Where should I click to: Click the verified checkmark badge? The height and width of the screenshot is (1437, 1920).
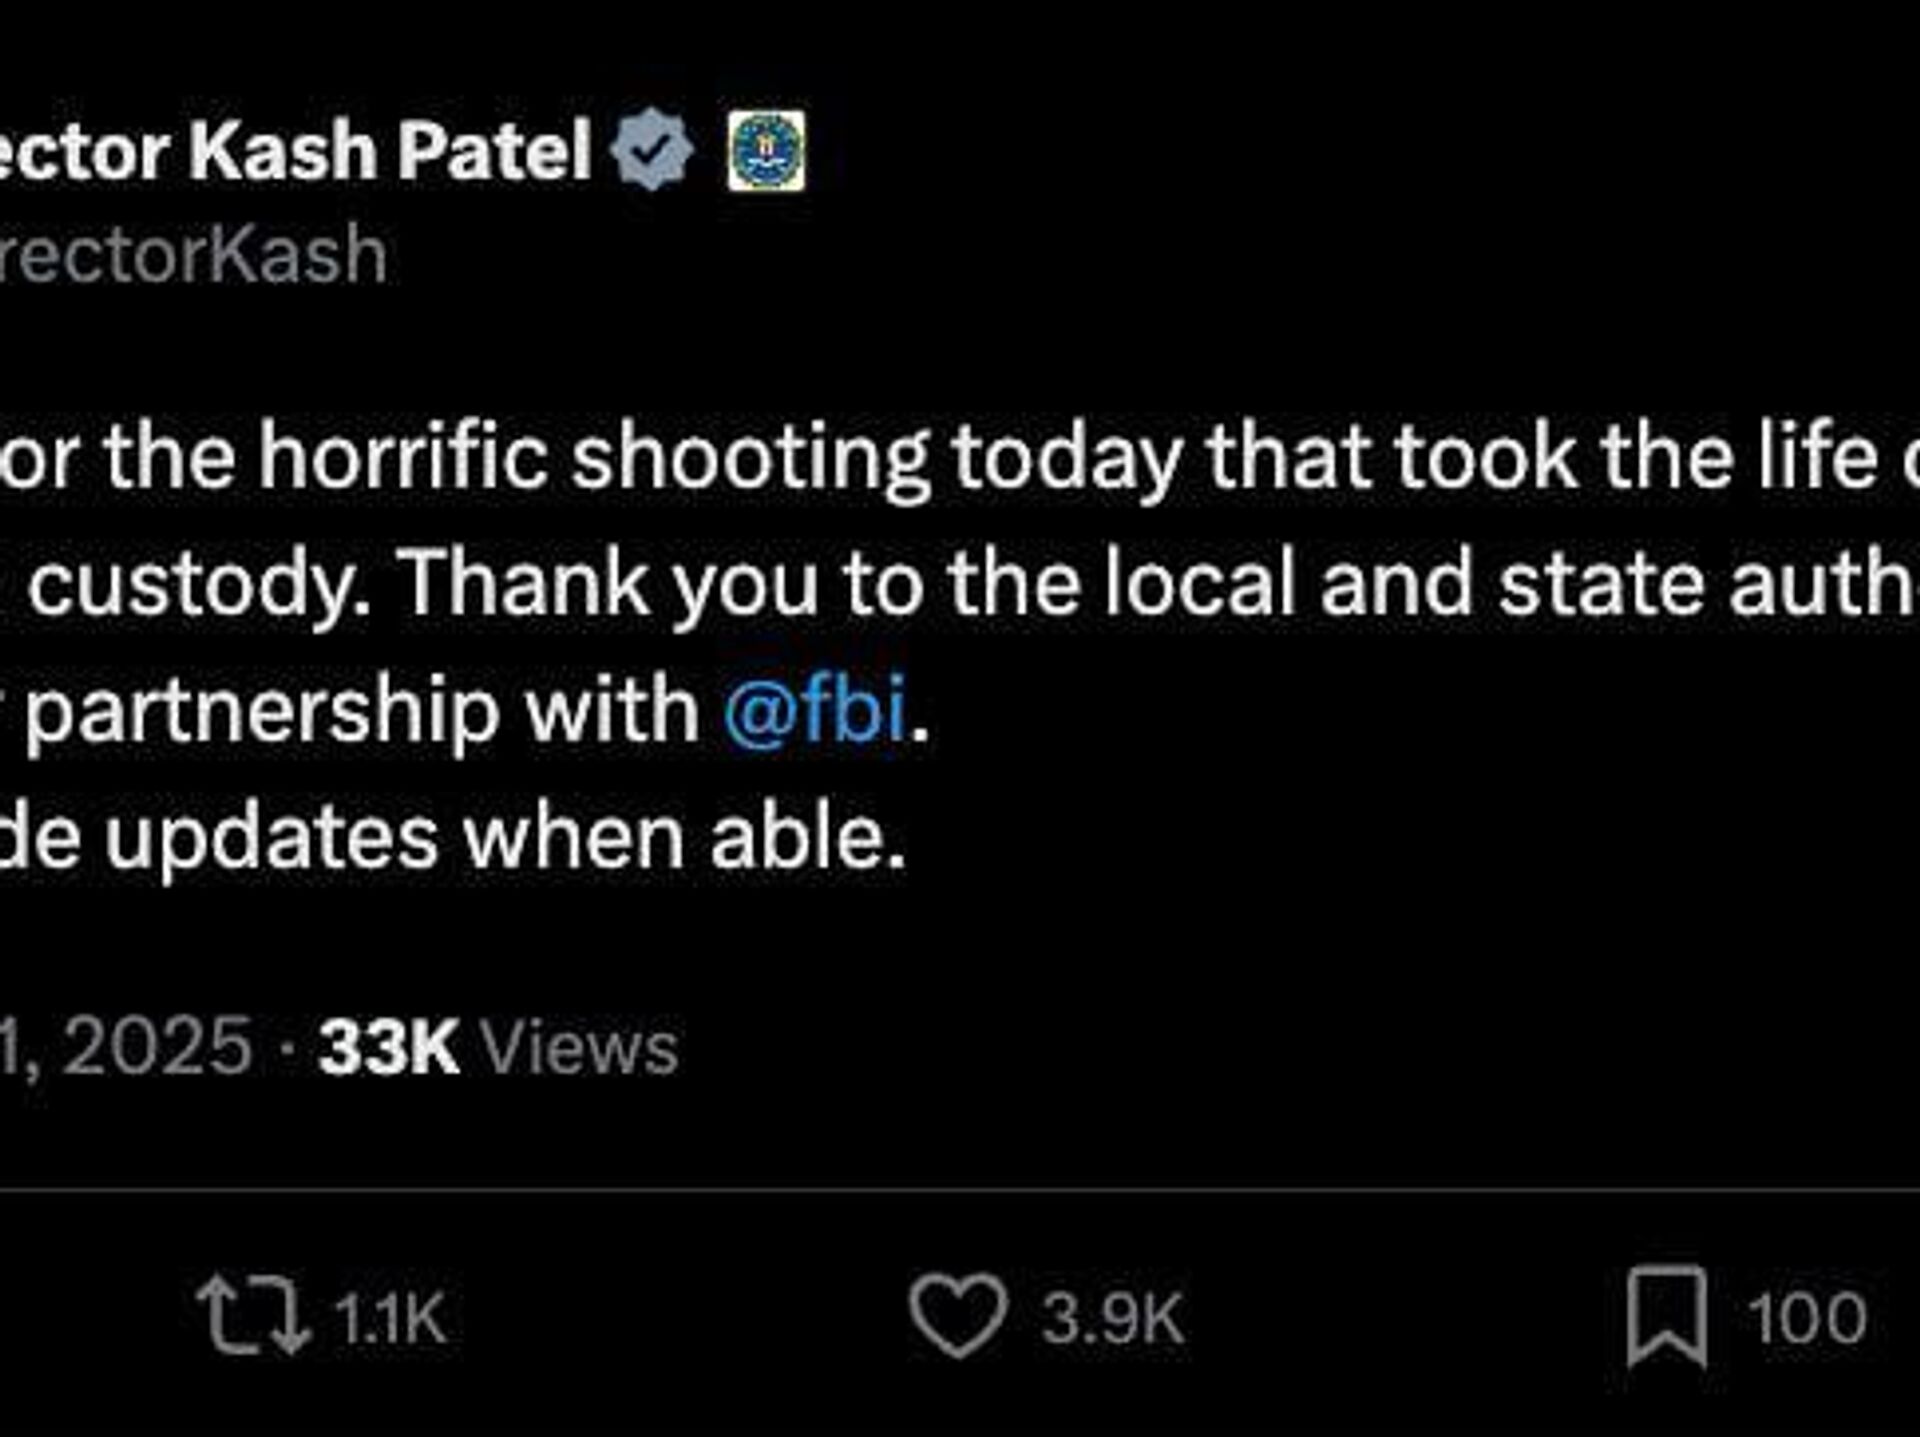click(652, 150)
